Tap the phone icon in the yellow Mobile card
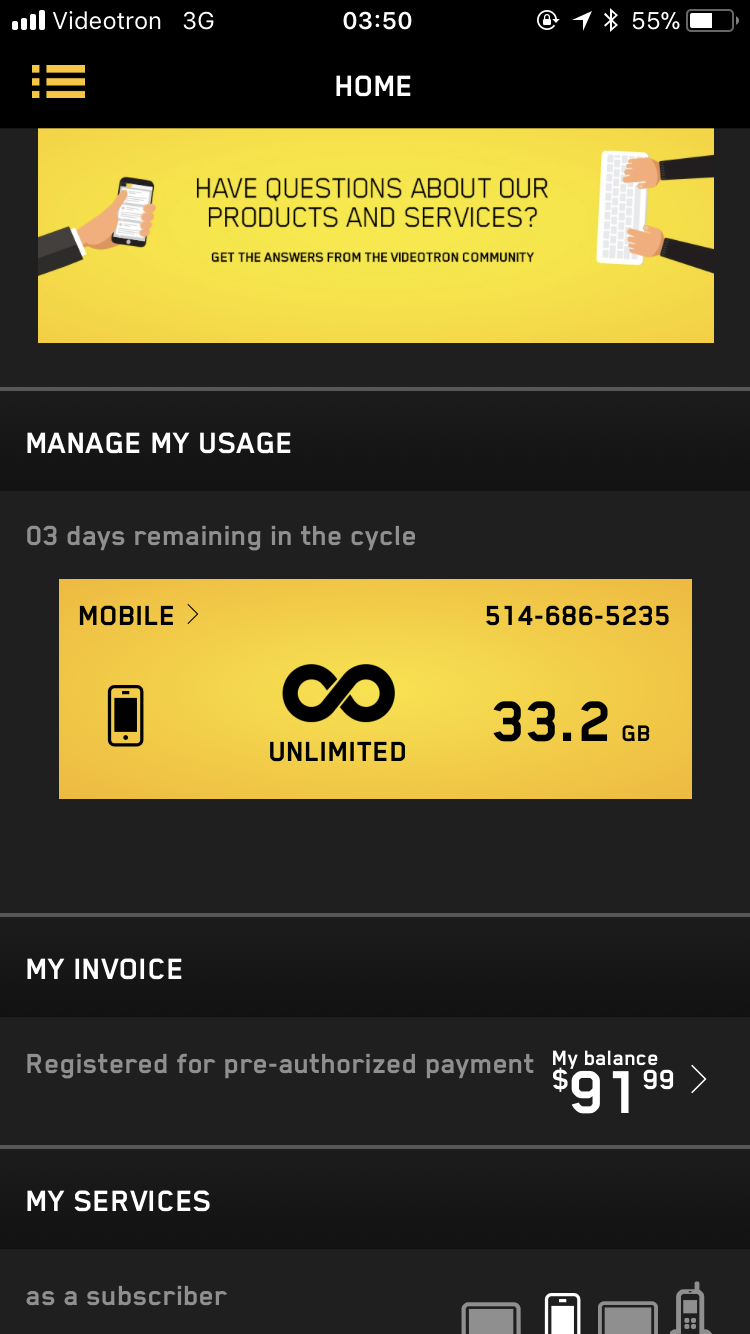The width and height of the screenshot is (750, 1334). point(126,715)
